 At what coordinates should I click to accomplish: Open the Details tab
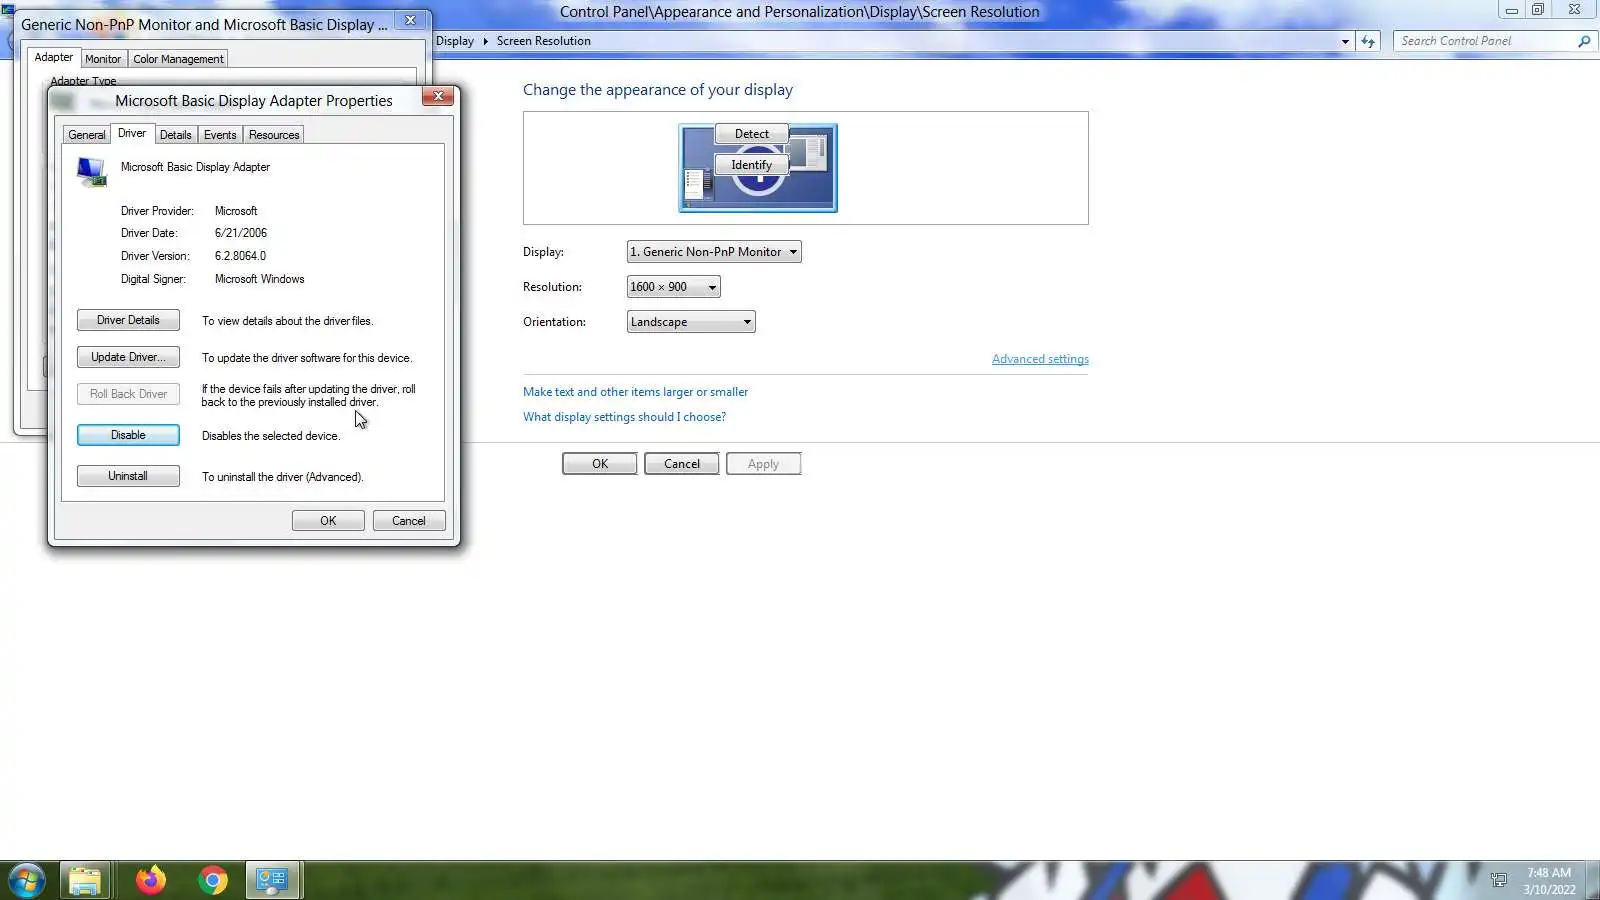click(x=175, y=135)
